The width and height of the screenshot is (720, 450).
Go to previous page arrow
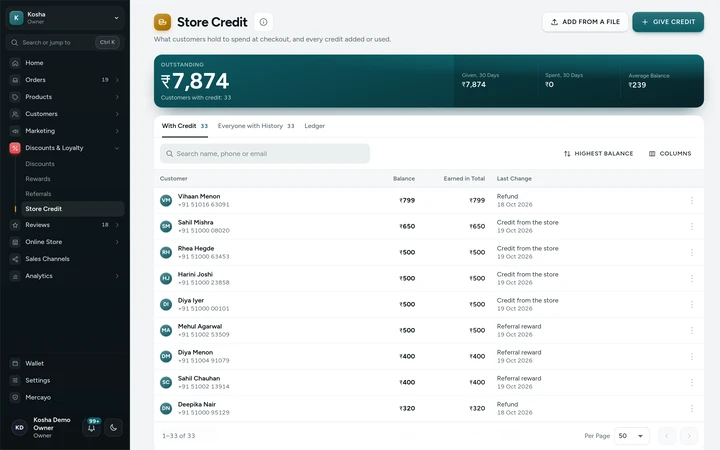click(667, 436)
